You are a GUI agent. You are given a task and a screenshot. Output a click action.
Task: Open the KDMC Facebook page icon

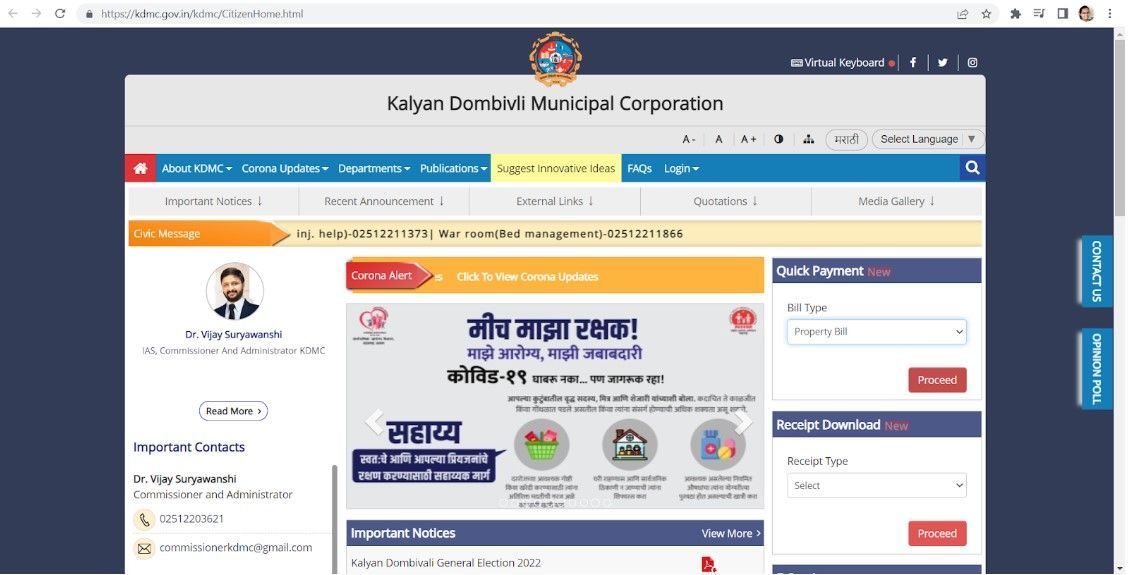913,63
